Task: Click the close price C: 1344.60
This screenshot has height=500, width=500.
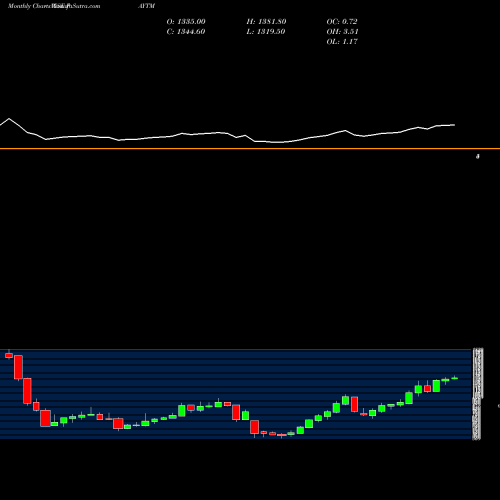Action: (186, 32)
